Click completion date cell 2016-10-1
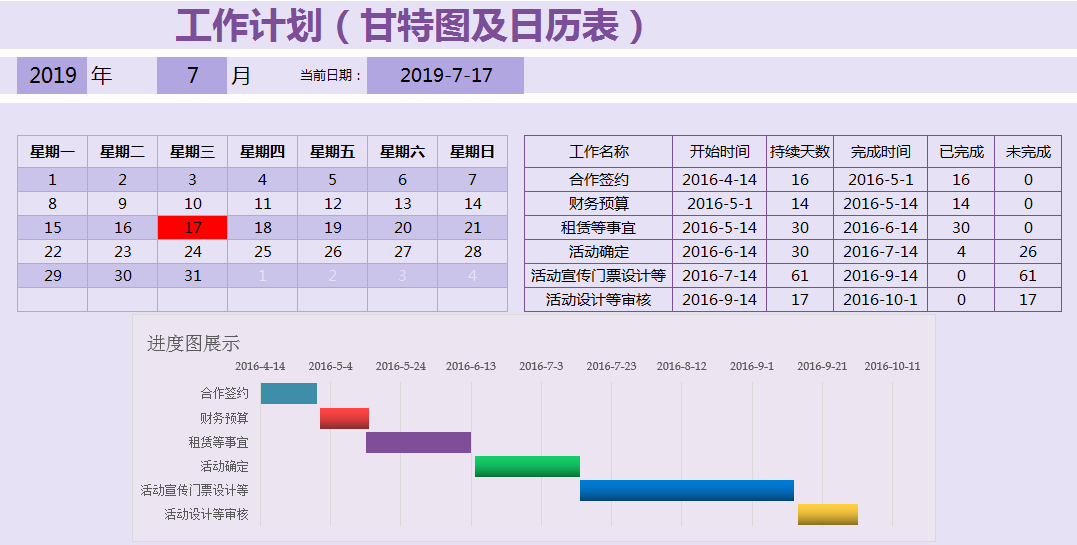This screenshot has height=545, width=1077. 881,300
